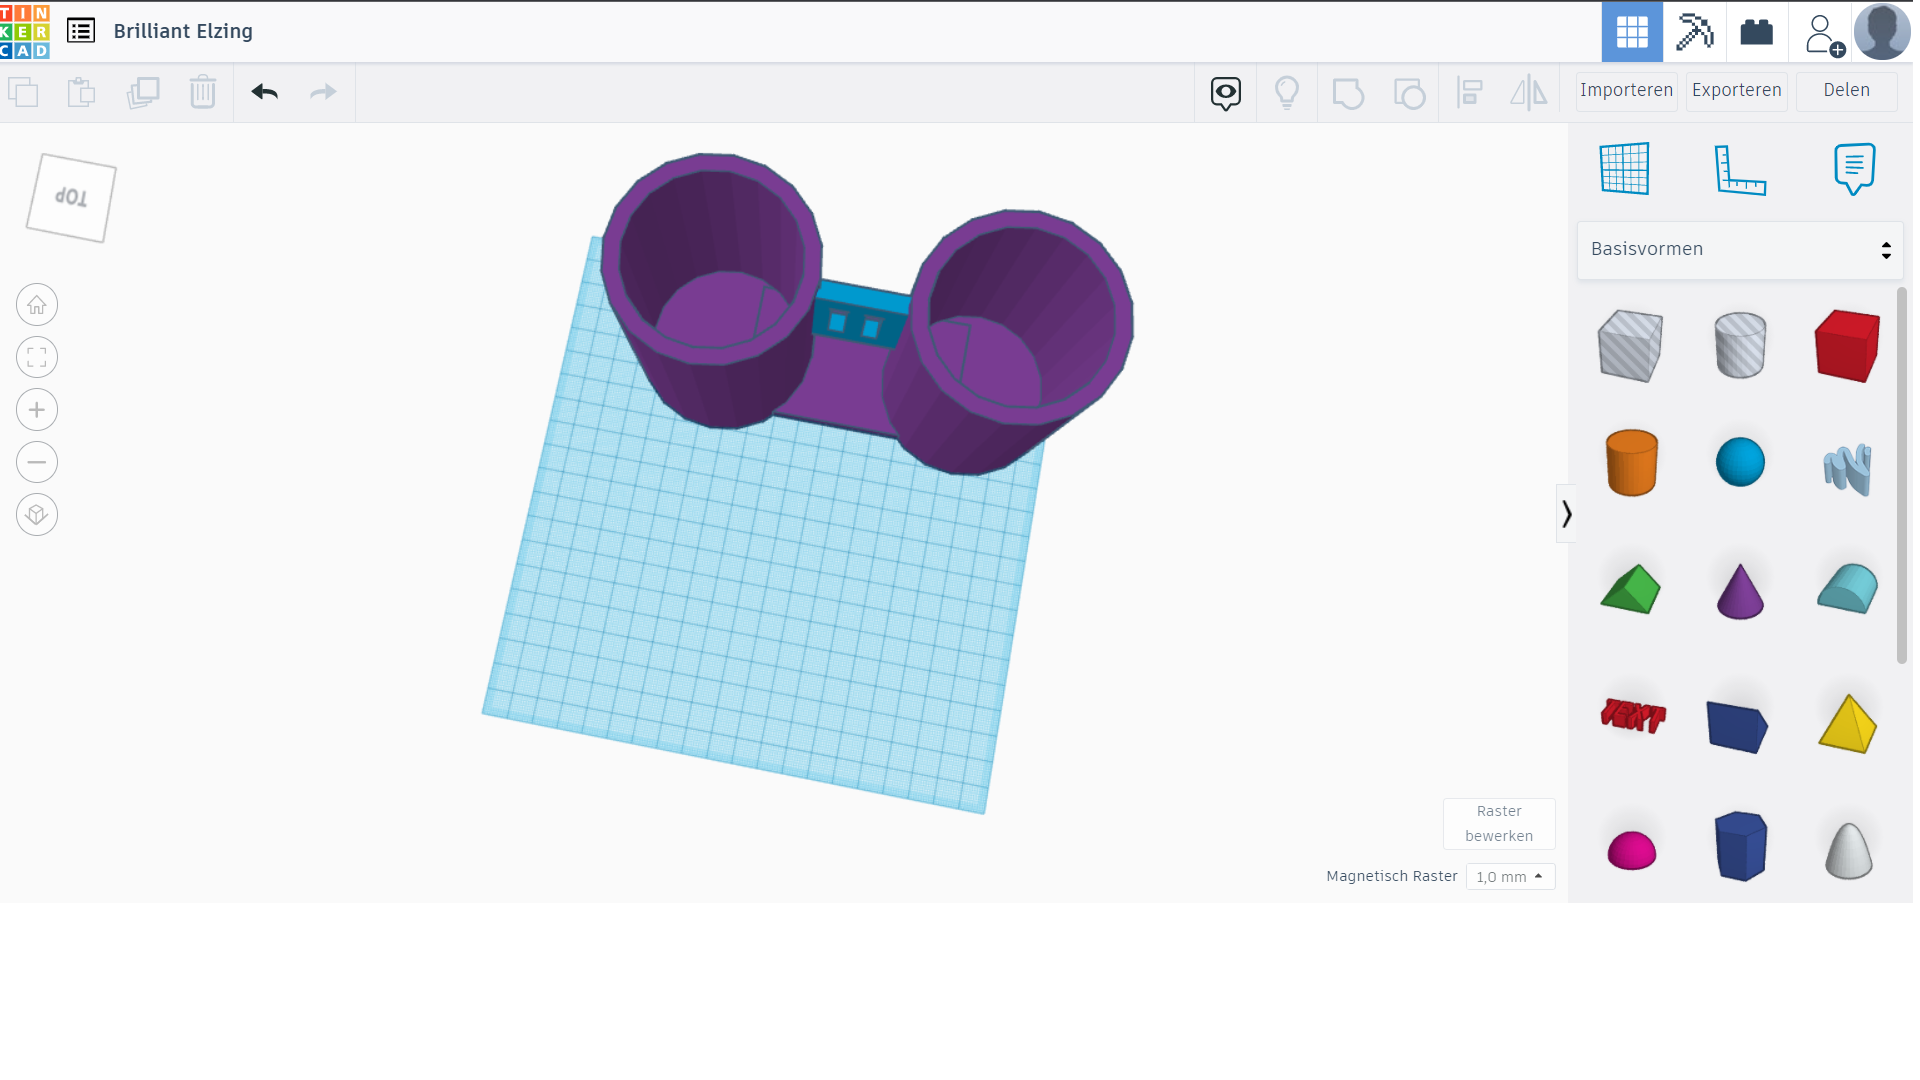
Task: Pick the red solid box shape
Action: pos(1846,346)
